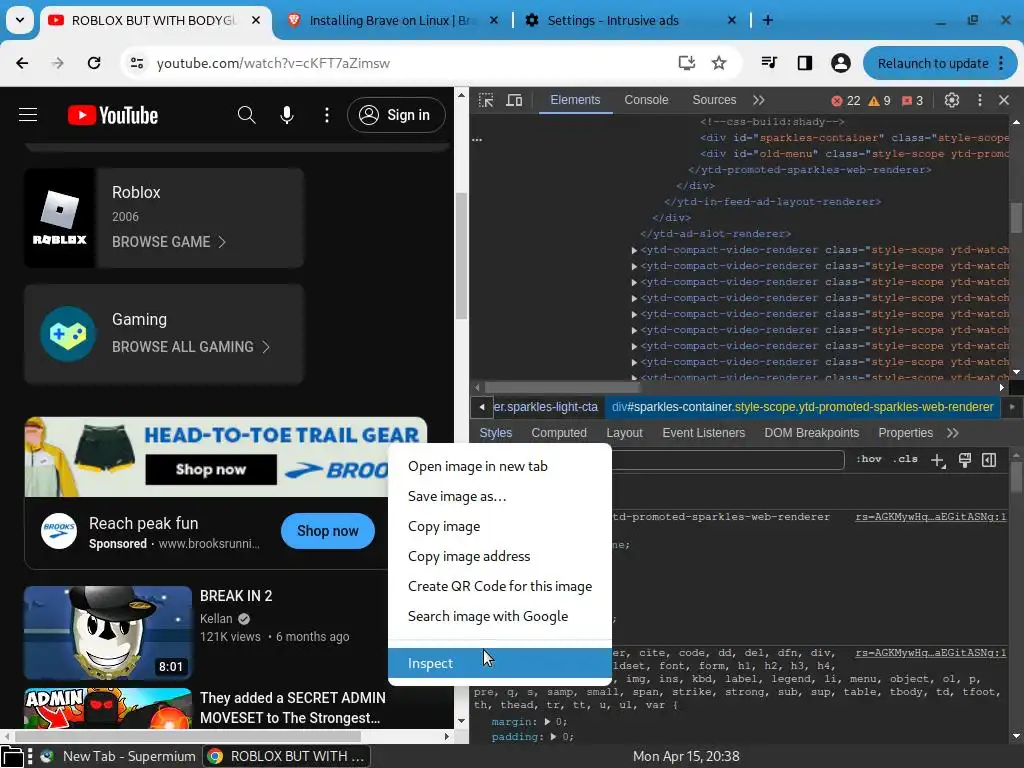Expand the fourth ytd-compact-video-renderer node

(634, 298)
